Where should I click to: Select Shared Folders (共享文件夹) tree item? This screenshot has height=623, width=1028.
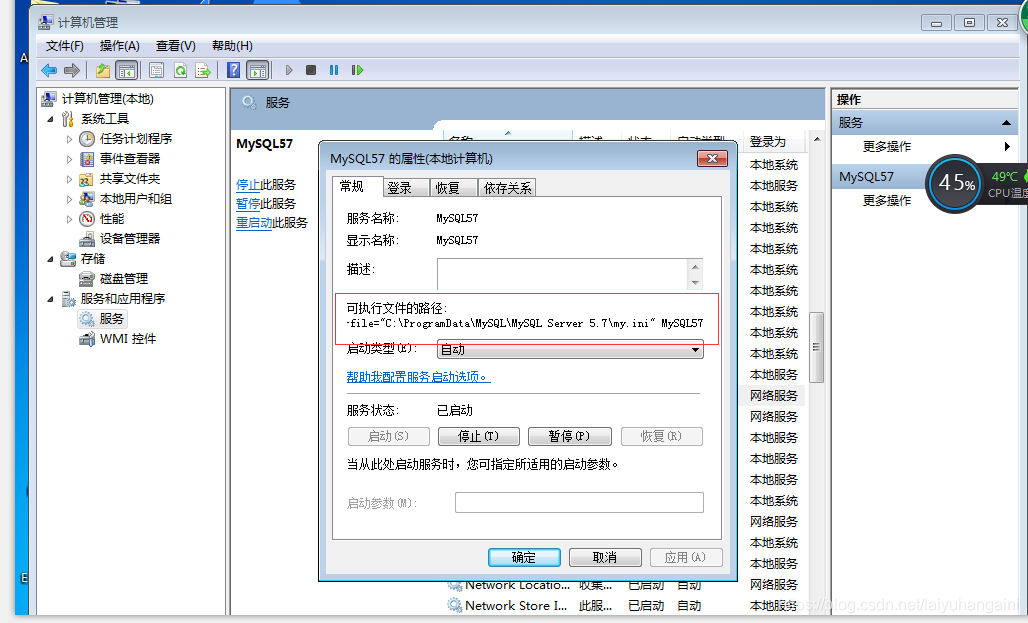130,178
